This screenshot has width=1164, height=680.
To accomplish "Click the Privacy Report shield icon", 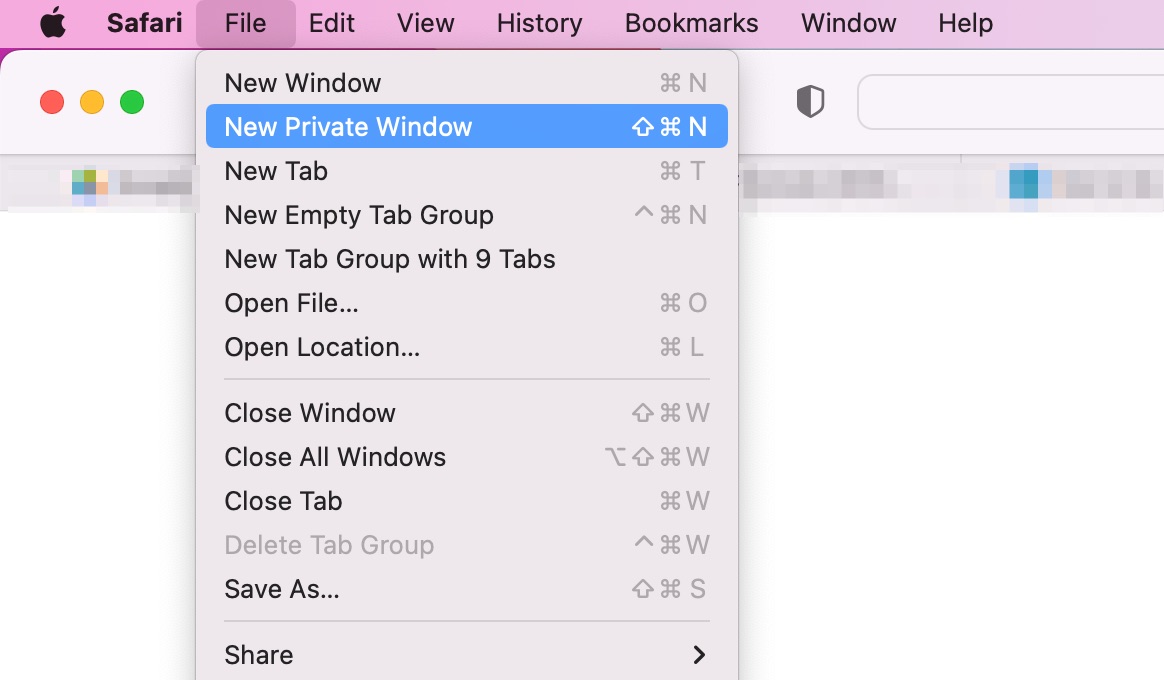I will (810, 102).
